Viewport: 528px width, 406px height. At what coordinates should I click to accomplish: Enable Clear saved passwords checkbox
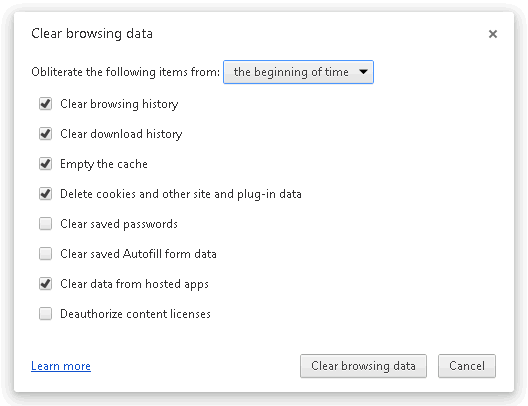tap(45, 224)
